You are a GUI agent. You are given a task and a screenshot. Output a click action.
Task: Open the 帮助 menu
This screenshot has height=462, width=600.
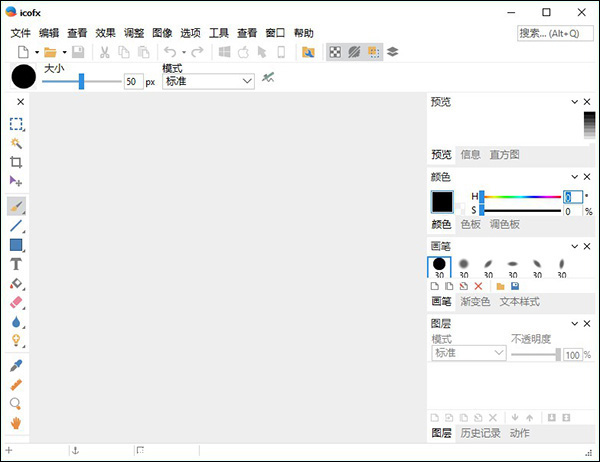tap(304, 33)
